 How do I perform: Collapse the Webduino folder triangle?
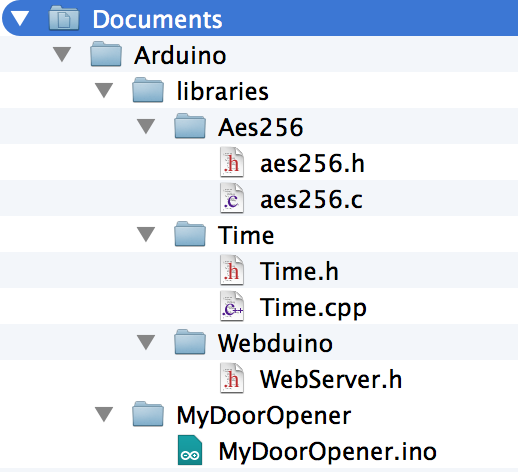[146, 342]
